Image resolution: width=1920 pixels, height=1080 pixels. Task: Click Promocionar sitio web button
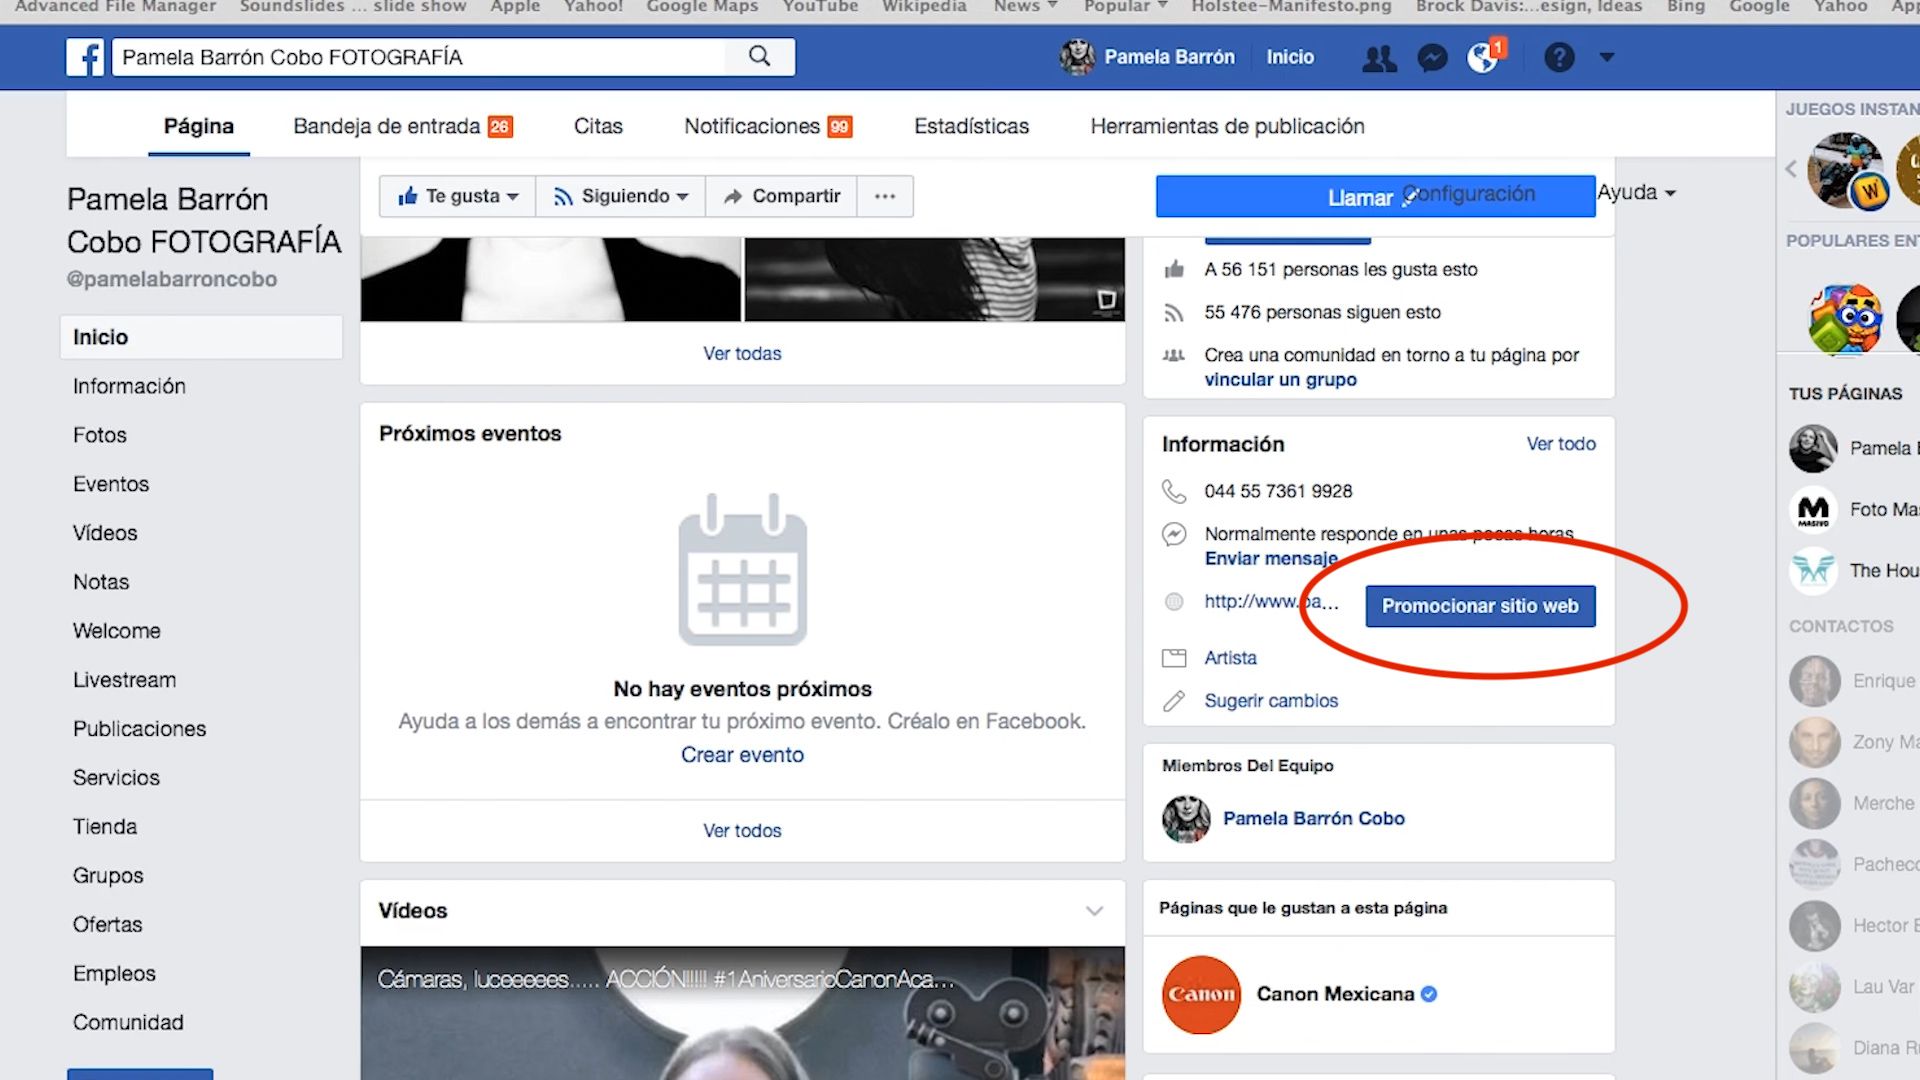pyautogui.click(x=1480, y=606)
